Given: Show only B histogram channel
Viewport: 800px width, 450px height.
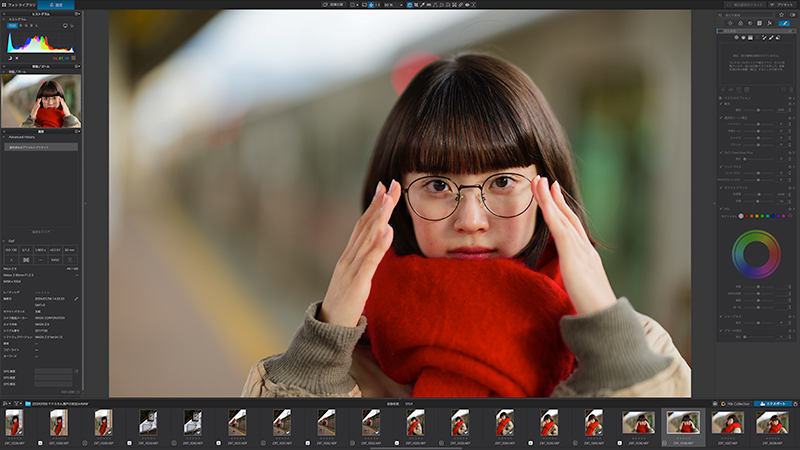Looking at the screenshot, I should (32, 26).
